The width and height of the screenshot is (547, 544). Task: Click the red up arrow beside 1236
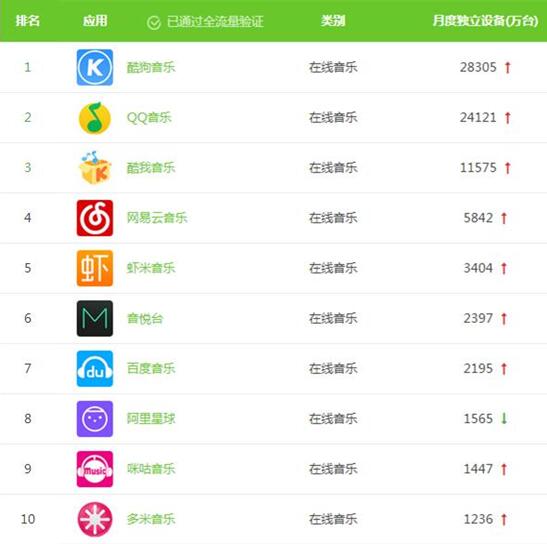click(504, 520)
